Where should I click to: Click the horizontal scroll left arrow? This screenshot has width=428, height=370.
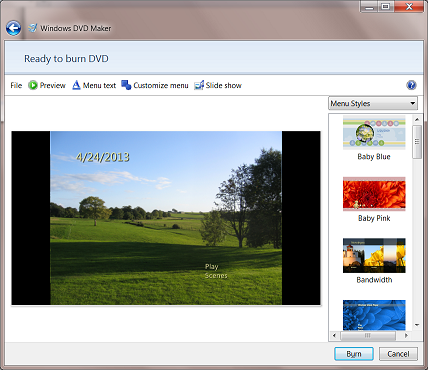point(334,335)
